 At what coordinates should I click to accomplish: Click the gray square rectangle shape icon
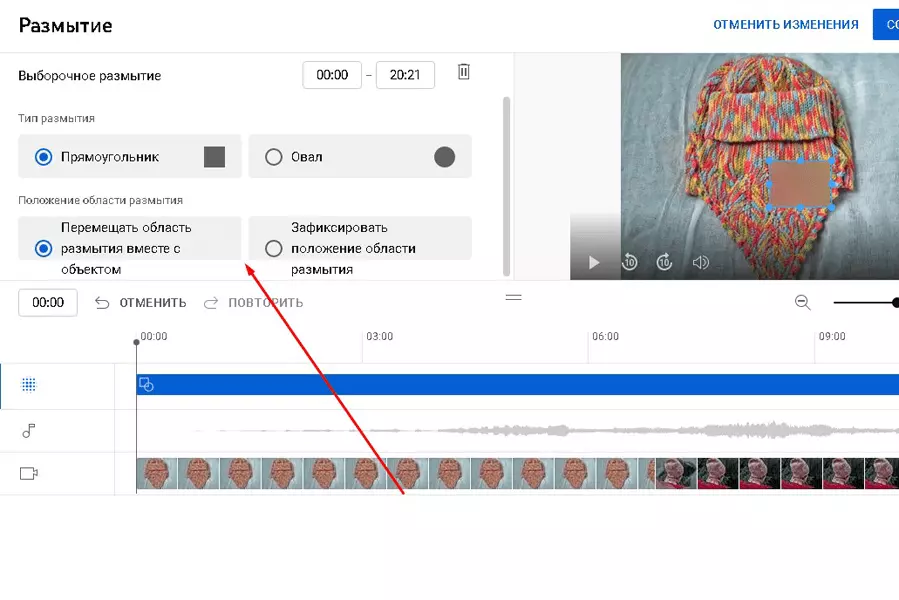[x=214, y=157]
